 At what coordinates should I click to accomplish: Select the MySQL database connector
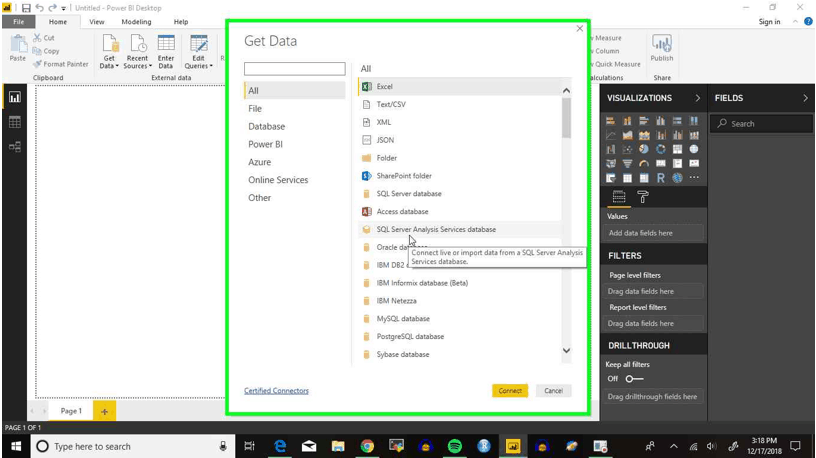460,319
